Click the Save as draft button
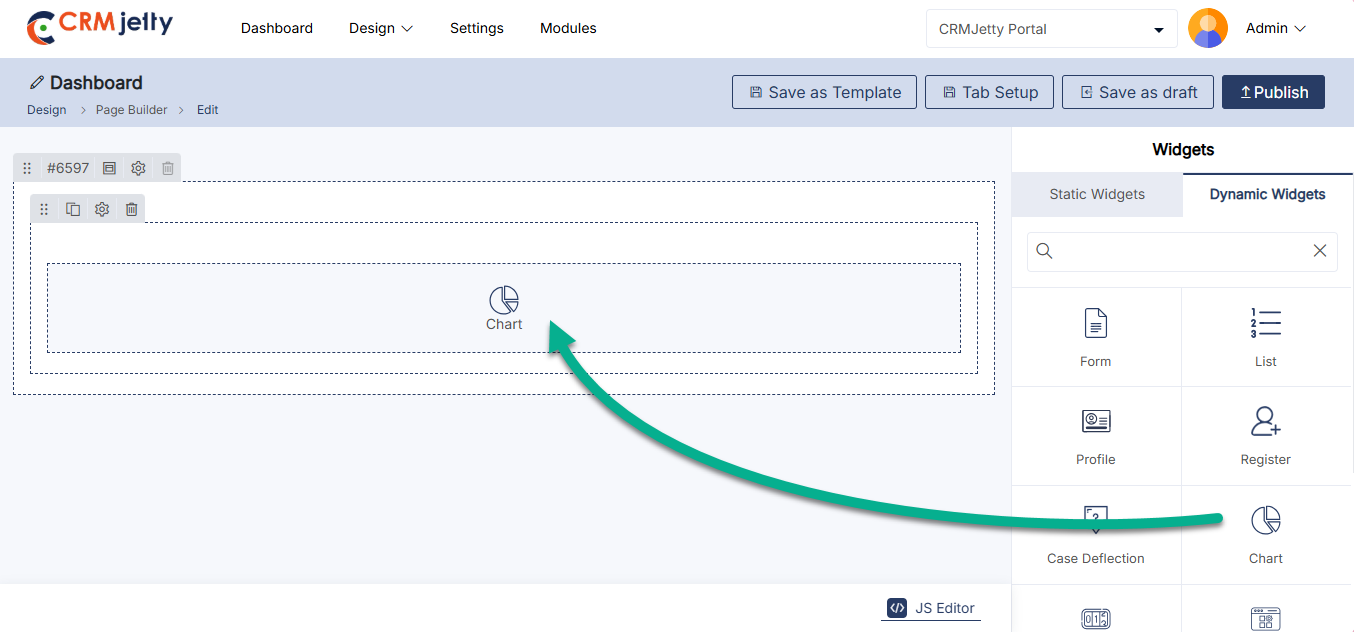This screenshot has width=1354, height=632. [x=1138, y=92]
